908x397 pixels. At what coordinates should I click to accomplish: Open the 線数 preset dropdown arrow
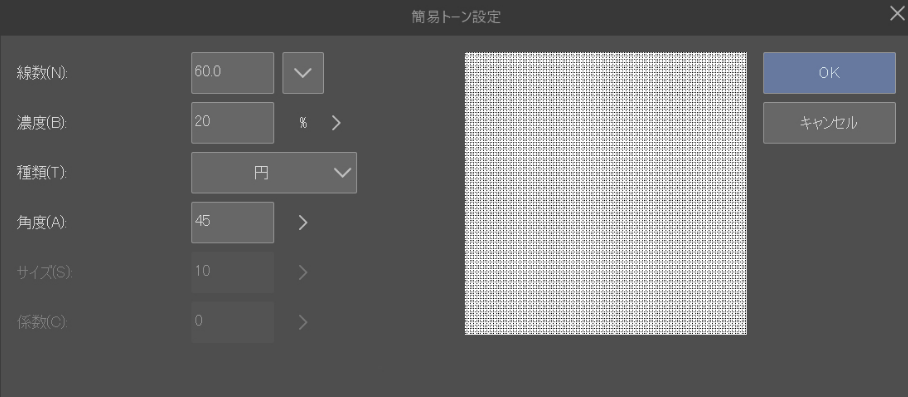point(303,73)
